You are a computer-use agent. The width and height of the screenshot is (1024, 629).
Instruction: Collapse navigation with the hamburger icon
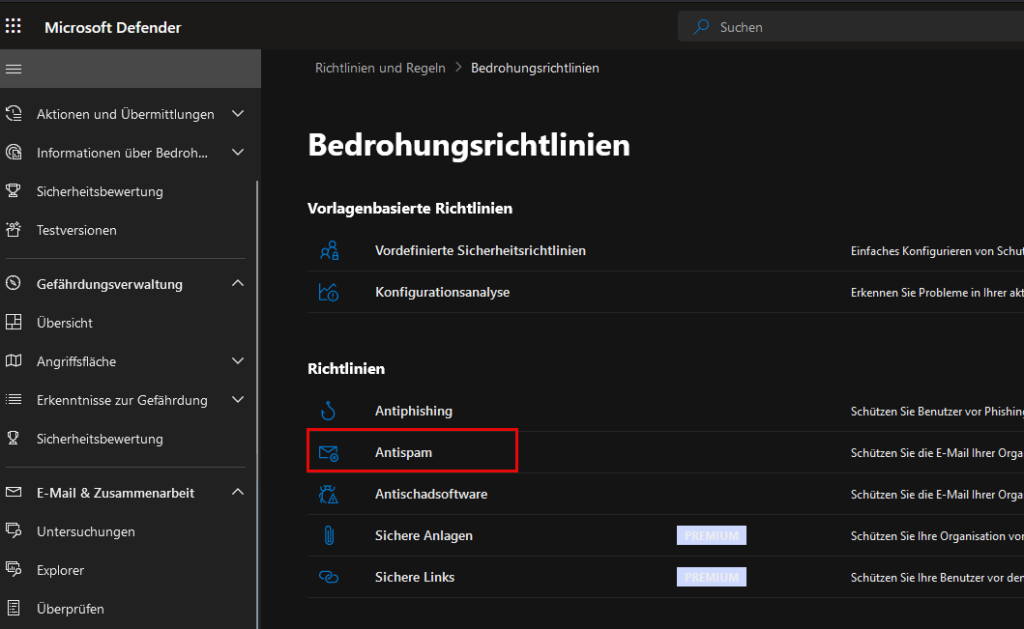[14, 69]
